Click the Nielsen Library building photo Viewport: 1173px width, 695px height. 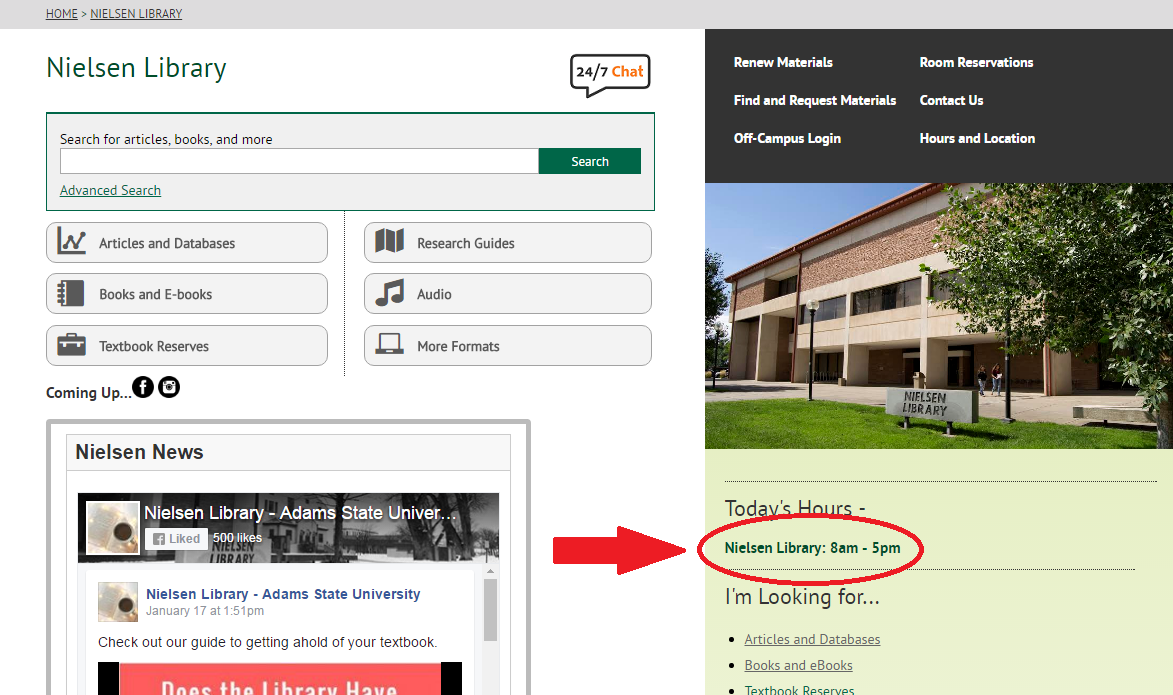pos(939,316)
